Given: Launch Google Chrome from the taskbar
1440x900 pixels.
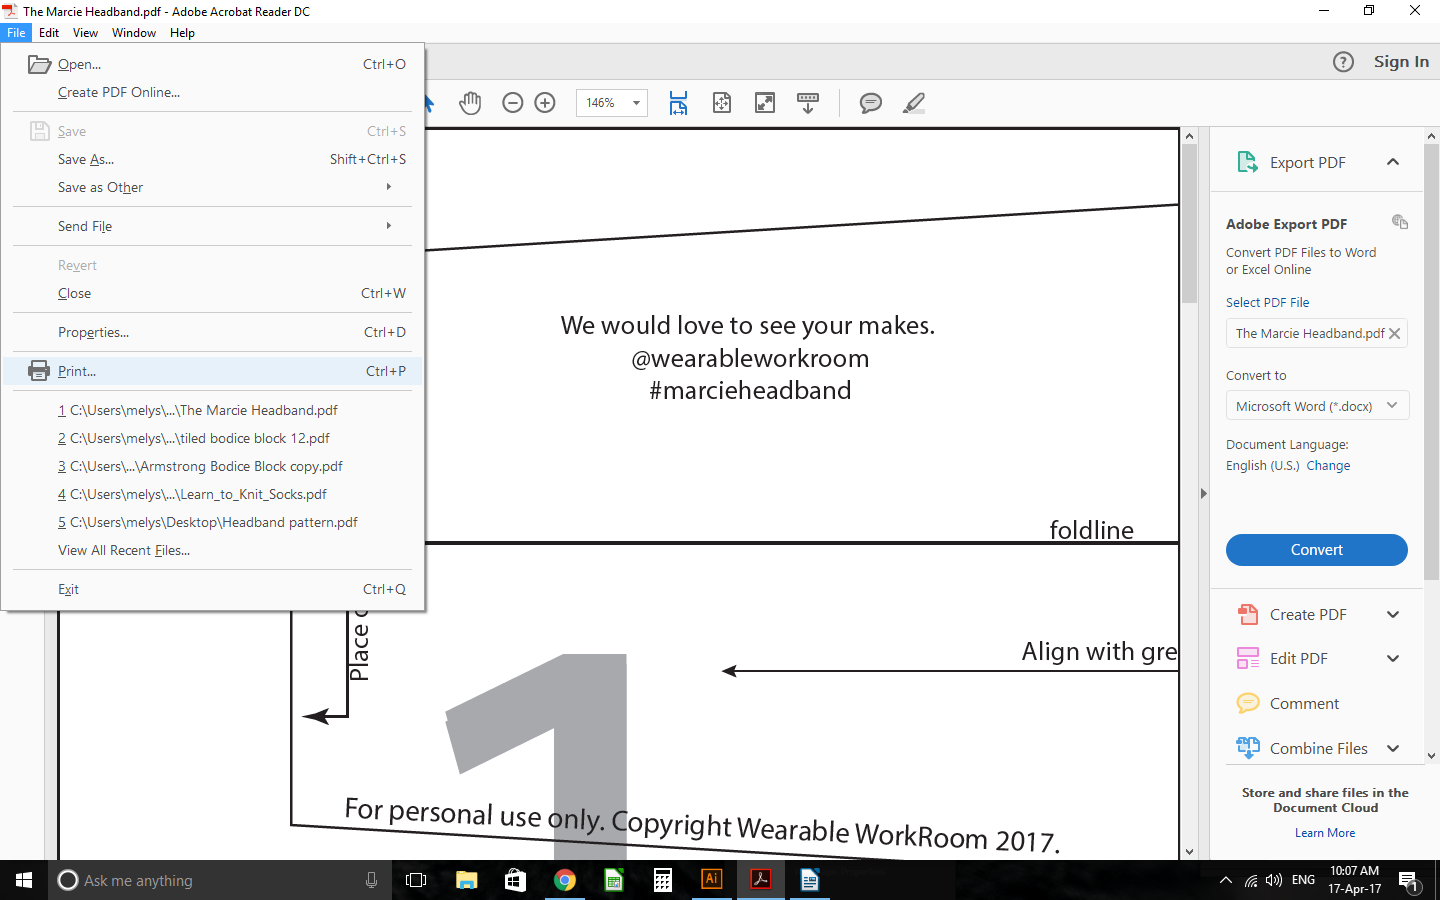Looking at the screenshot, I should pos(565,880).
